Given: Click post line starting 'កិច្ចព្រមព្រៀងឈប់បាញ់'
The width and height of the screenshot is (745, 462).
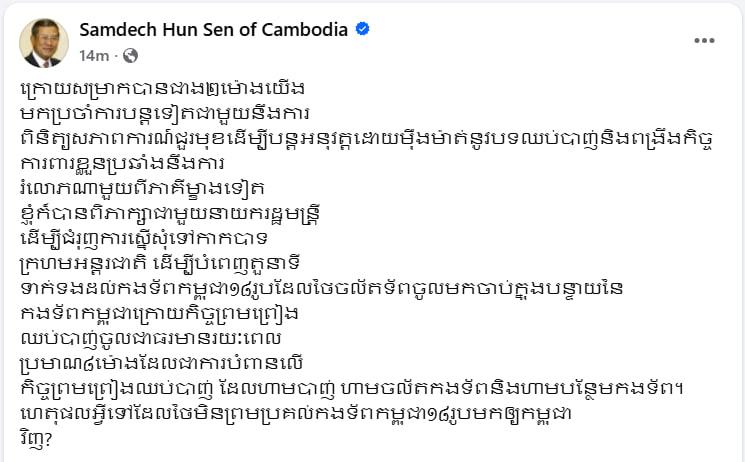Looking at the screenshot, I should (353, 389).
